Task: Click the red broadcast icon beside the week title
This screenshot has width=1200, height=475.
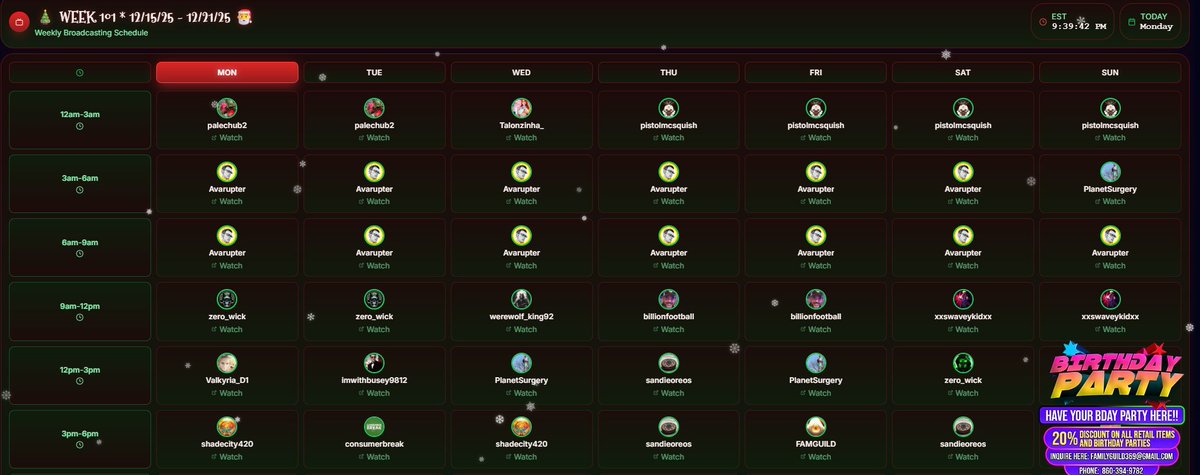Action: click(18, 19)
